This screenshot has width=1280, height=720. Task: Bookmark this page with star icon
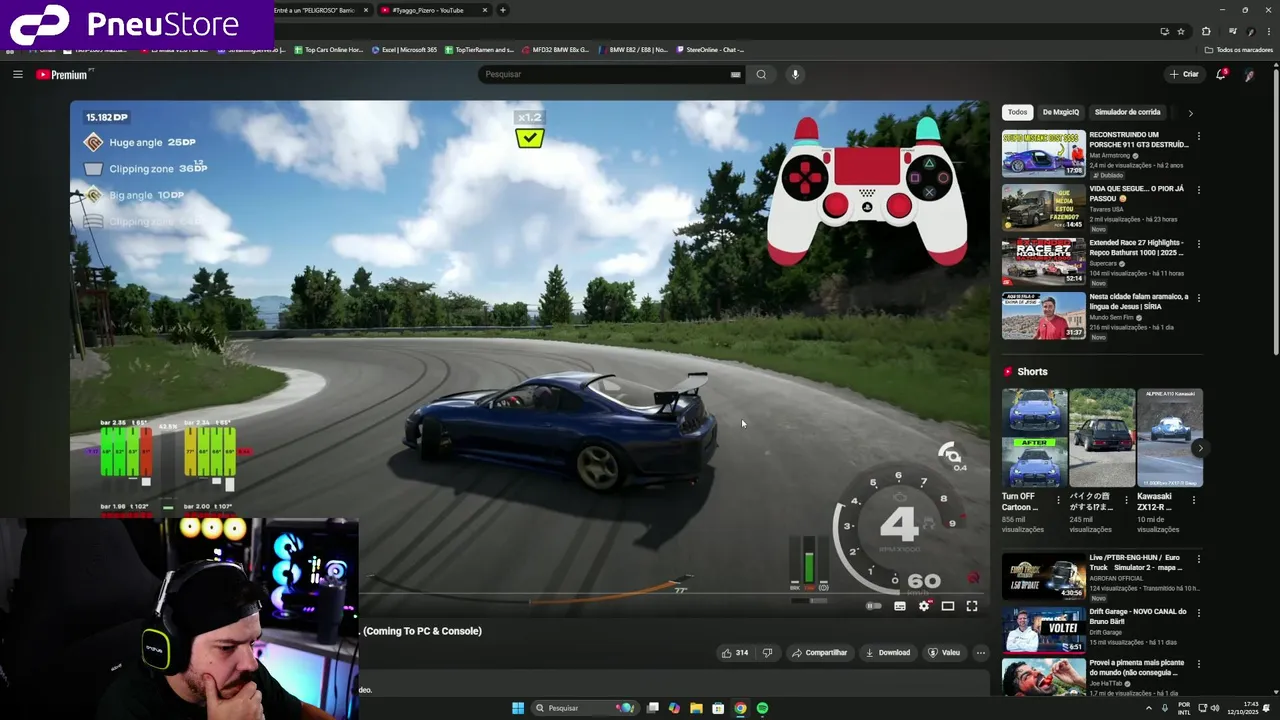(x=1181, y=31)
